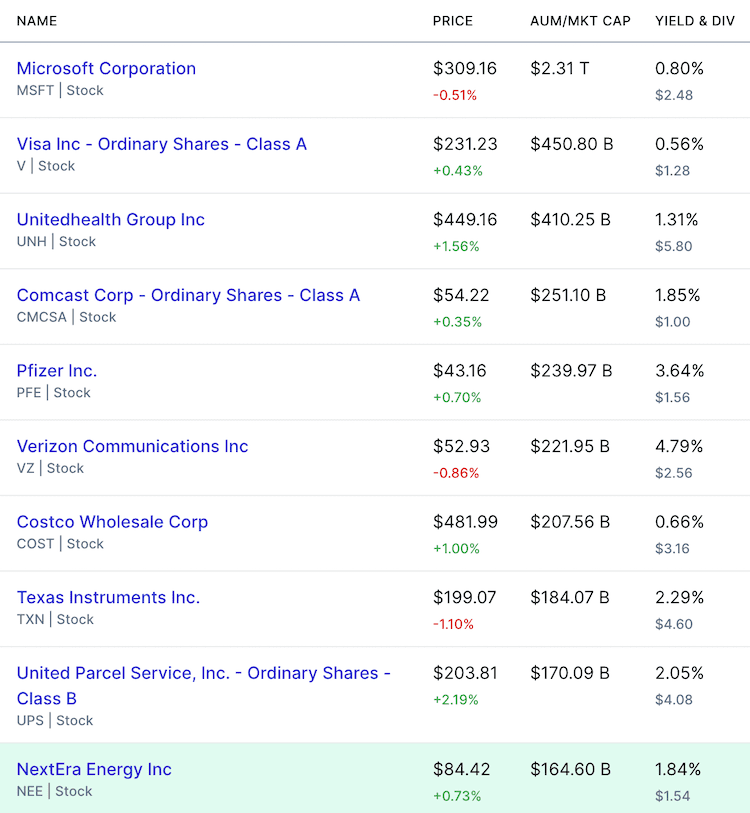Select the -0.86% change value
Viewport: 750px width, 813px height.
point(456,473)
